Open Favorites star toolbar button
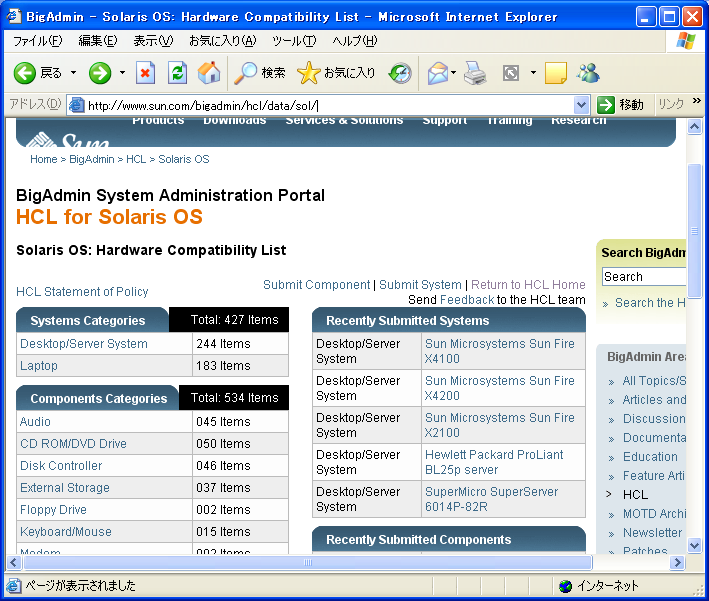 (x=336, y=73)
